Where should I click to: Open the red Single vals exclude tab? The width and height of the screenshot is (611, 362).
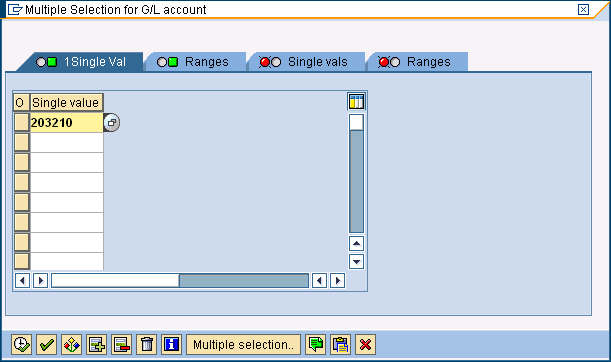click(306, 62)
